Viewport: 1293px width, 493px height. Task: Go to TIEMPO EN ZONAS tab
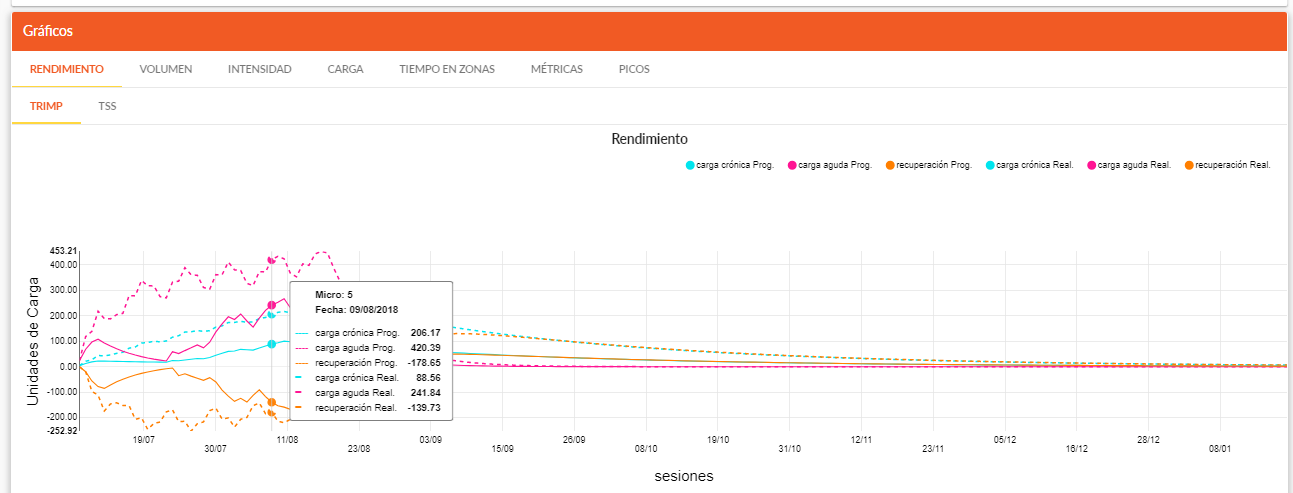[x=446, y=69]
